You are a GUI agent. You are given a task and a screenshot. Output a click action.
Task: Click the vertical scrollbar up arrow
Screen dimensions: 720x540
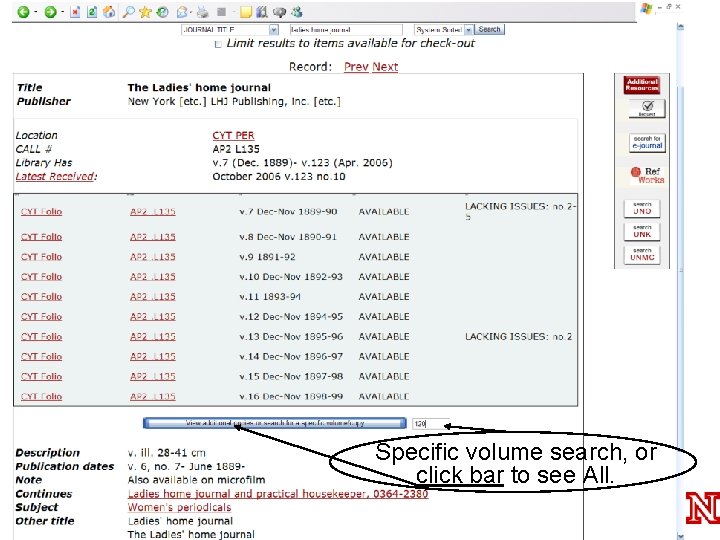680,27
